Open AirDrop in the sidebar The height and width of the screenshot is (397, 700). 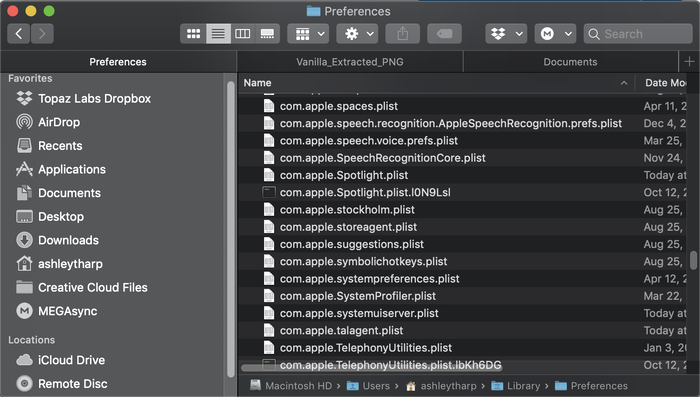pyautogui.click(x=59, y=122)
